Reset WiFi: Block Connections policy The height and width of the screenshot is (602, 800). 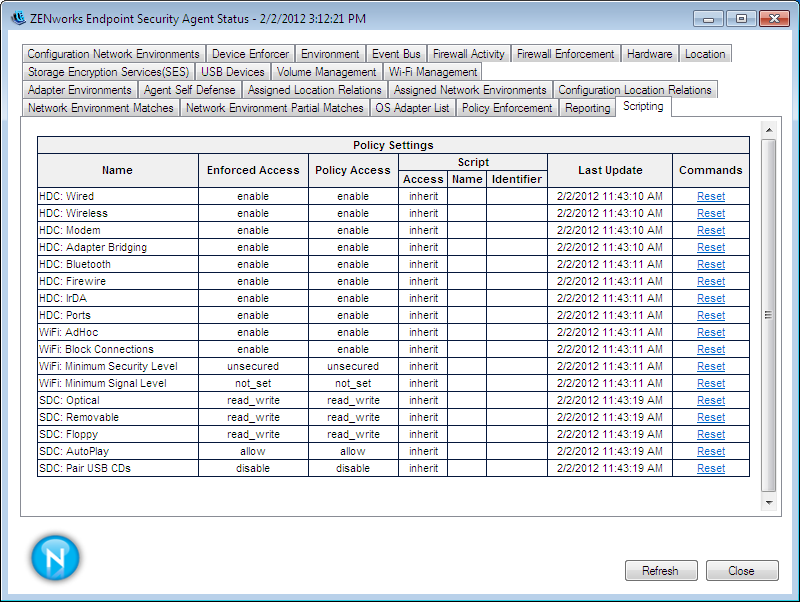pos(711,349)
